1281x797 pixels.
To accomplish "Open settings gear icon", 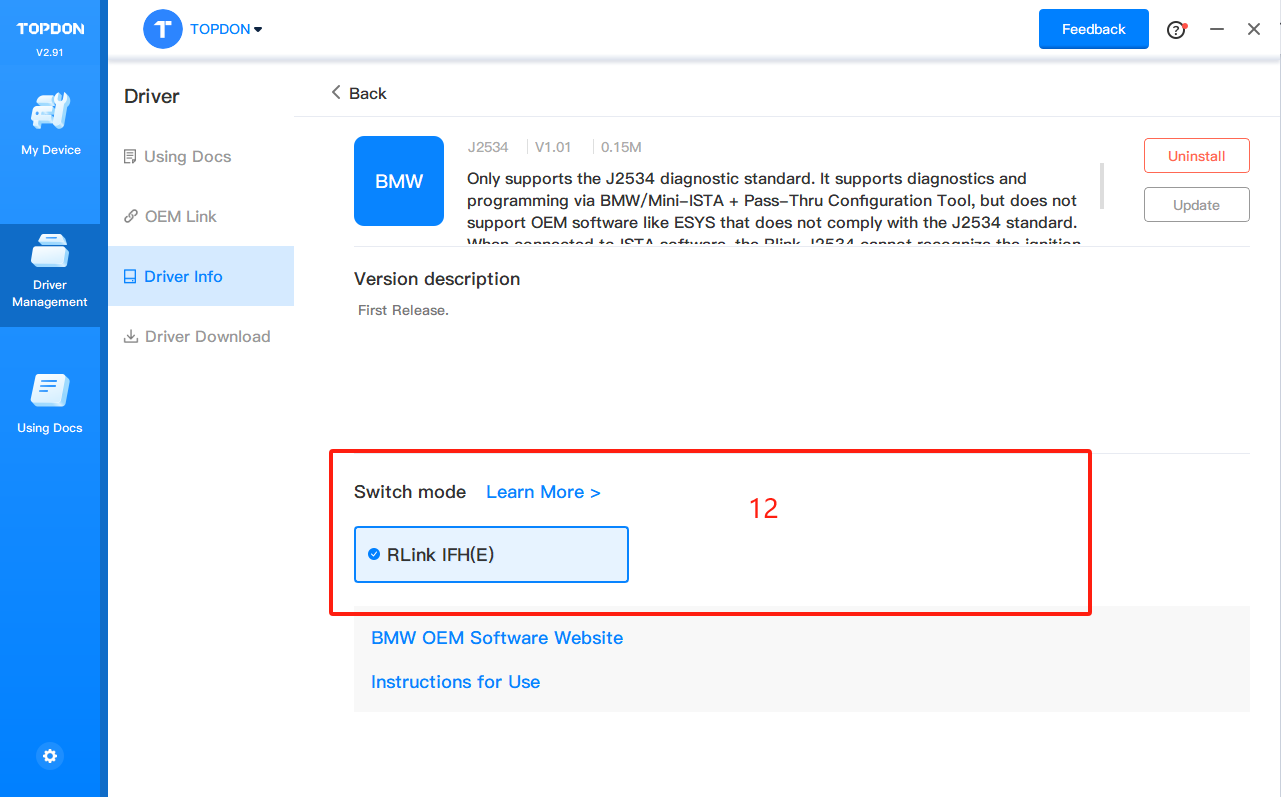I will click(50, 756).
